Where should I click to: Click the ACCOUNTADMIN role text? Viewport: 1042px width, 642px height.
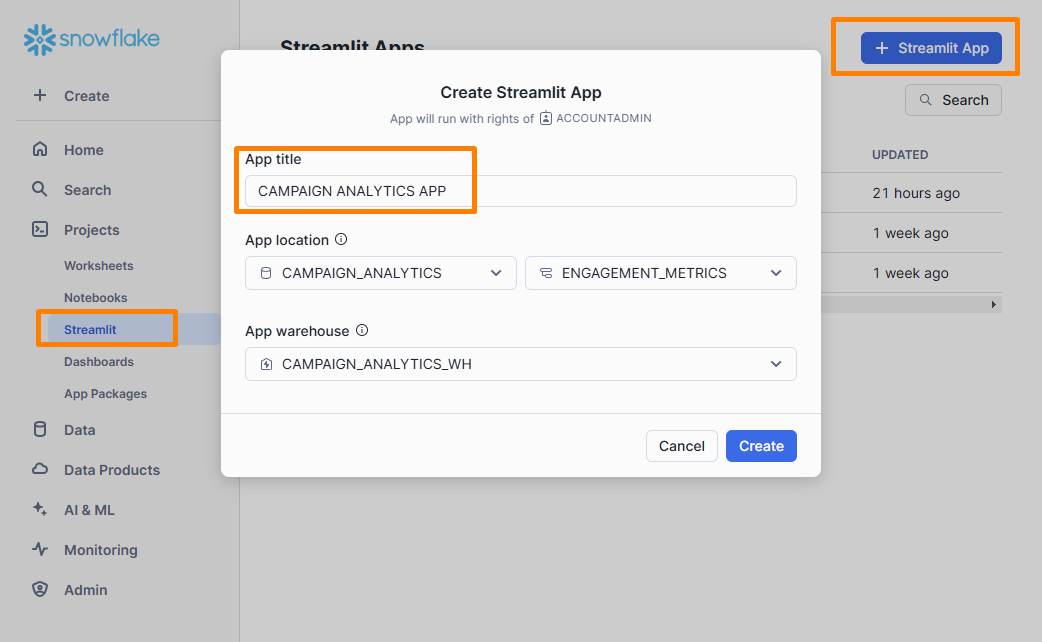coord(603,118)
